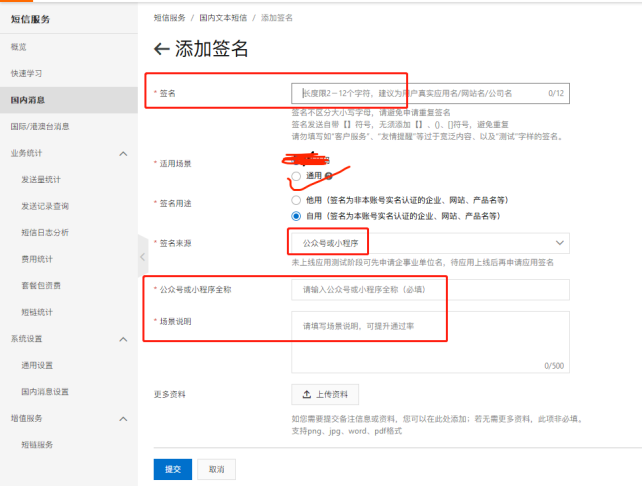The width and height of the screenshot is (643, 486).
Task: Open 通用设置 page
Action: (x=37, y=365)
